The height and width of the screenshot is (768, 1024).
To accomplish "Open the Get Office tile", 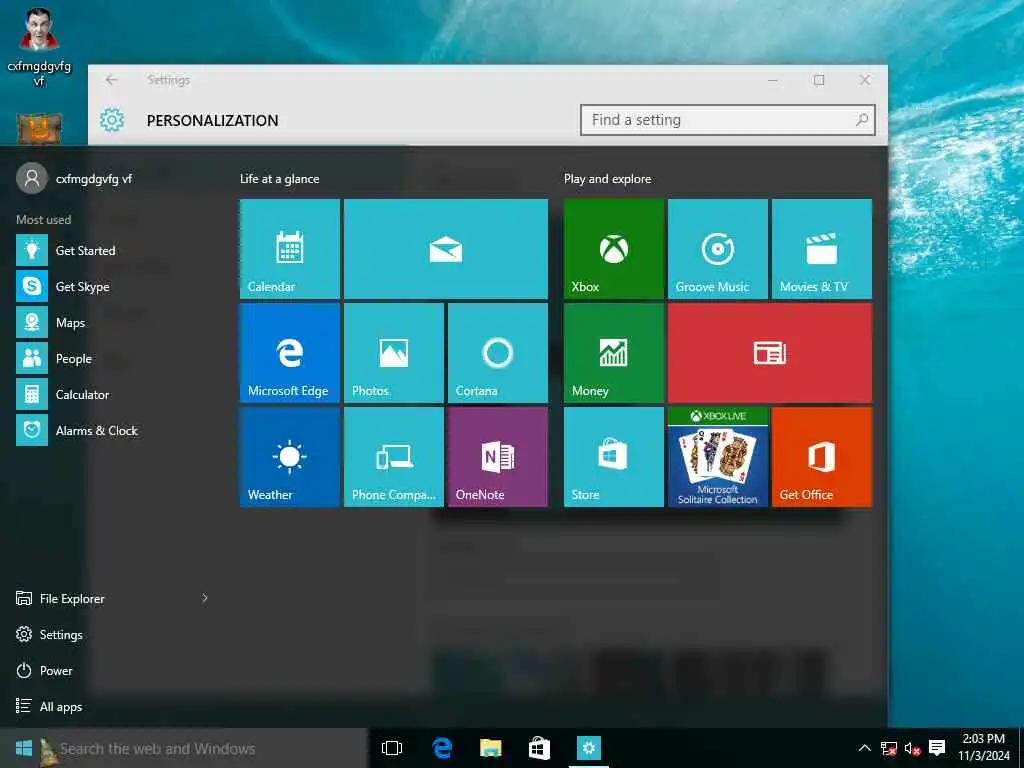I will pyautogui.click(x=822, y=456).
